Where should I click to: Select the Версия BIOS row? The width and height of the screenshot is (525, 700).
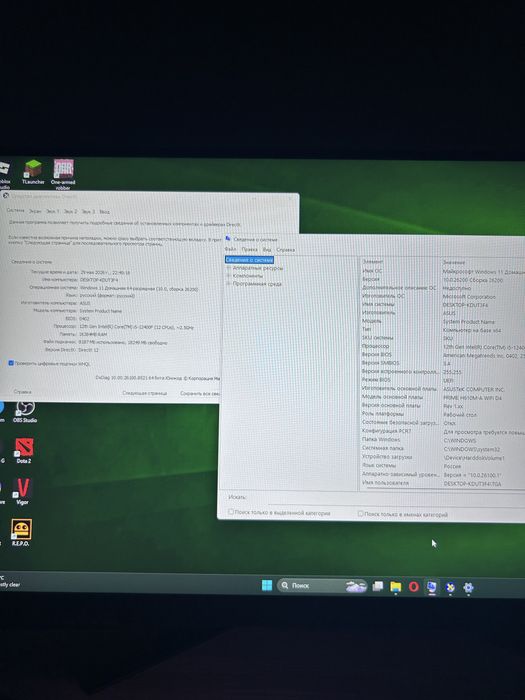click(x=443, y=355)
